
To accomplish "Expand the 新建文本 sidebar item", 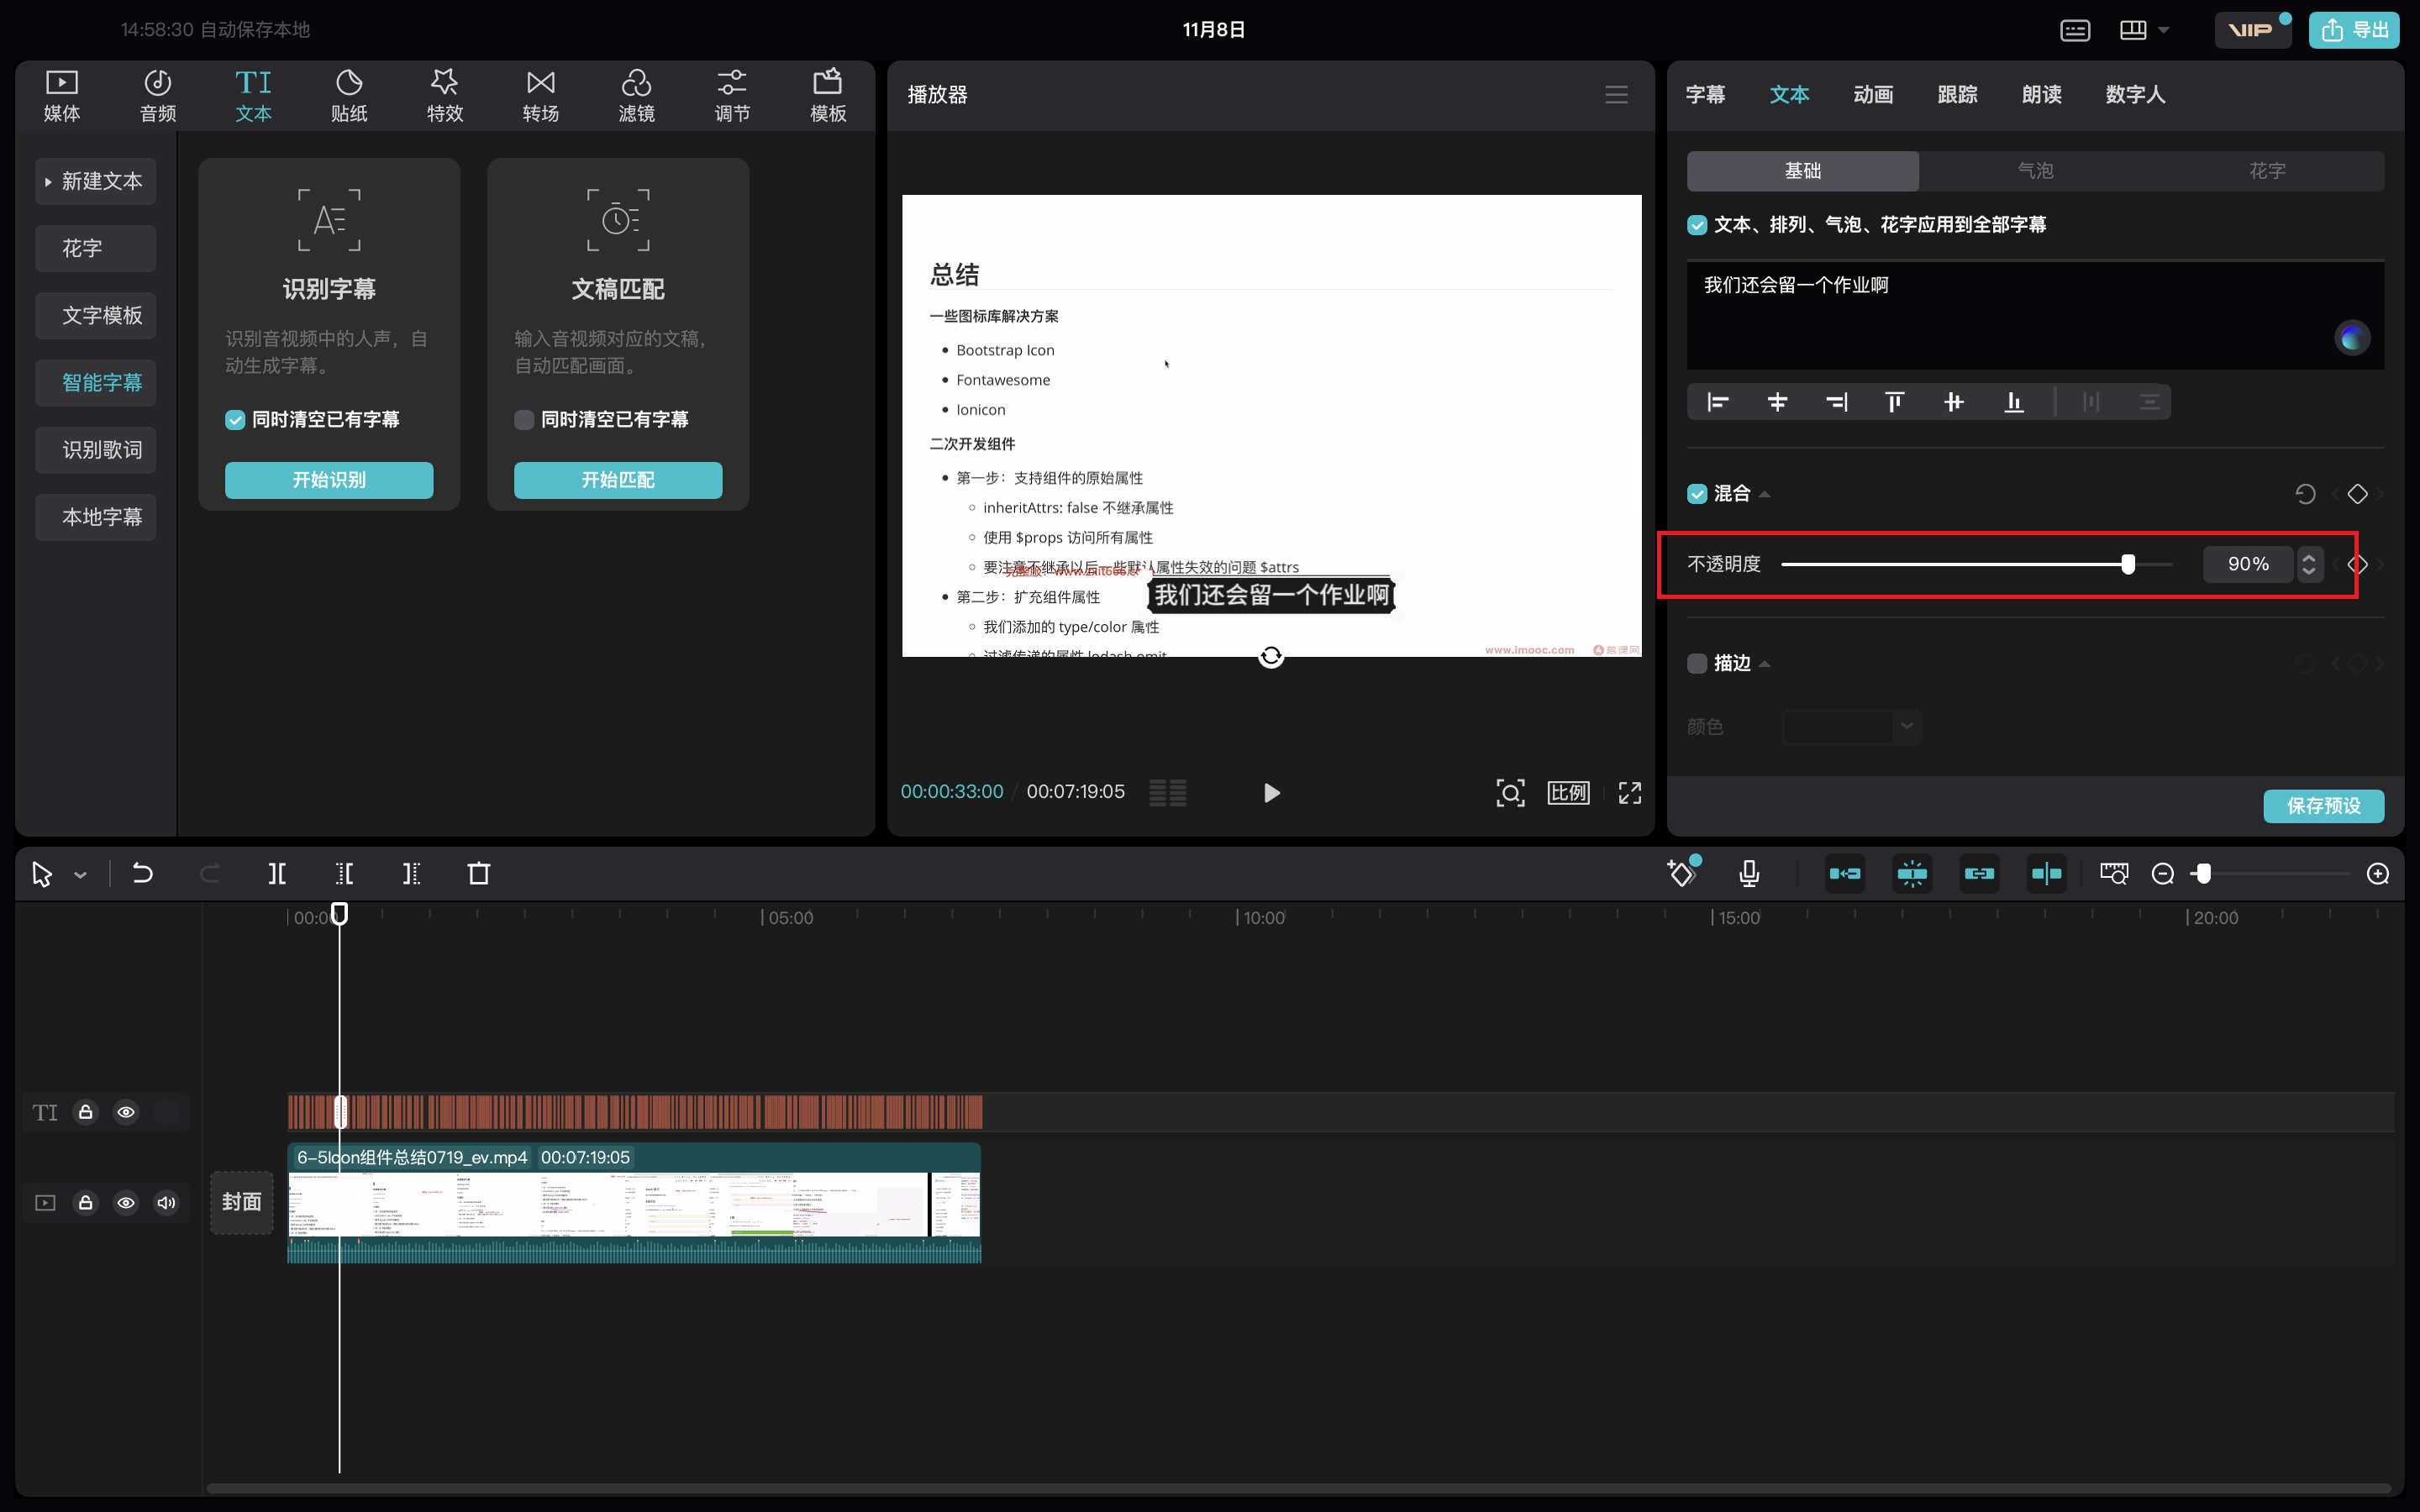I will (96, 181).
